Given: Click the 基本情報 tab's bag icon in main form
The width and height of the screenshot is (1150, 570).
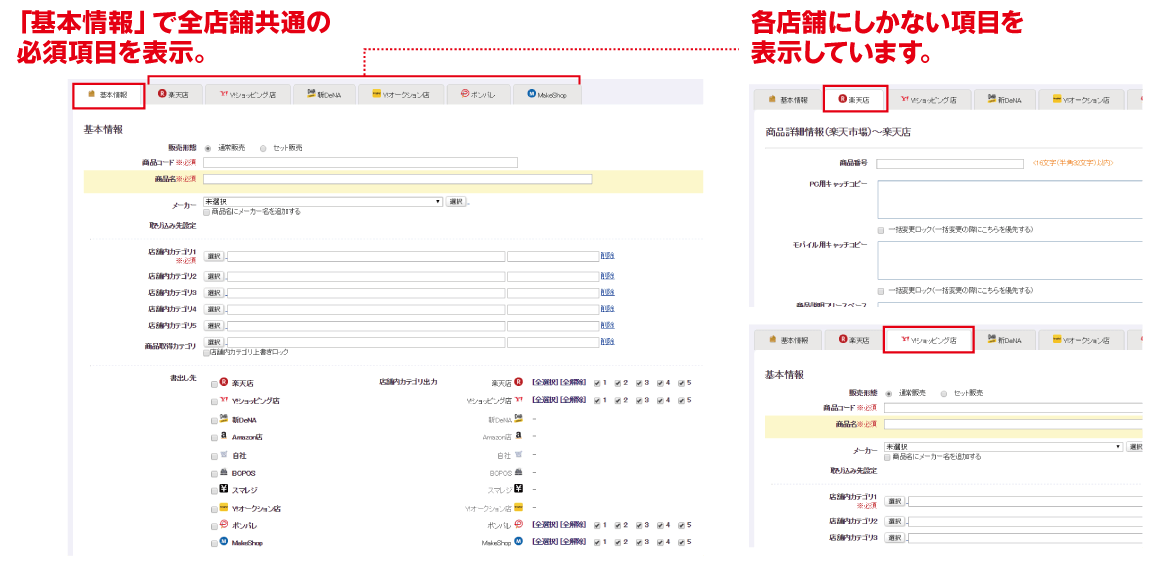Looking at the screenshot, I should point(92,94).
